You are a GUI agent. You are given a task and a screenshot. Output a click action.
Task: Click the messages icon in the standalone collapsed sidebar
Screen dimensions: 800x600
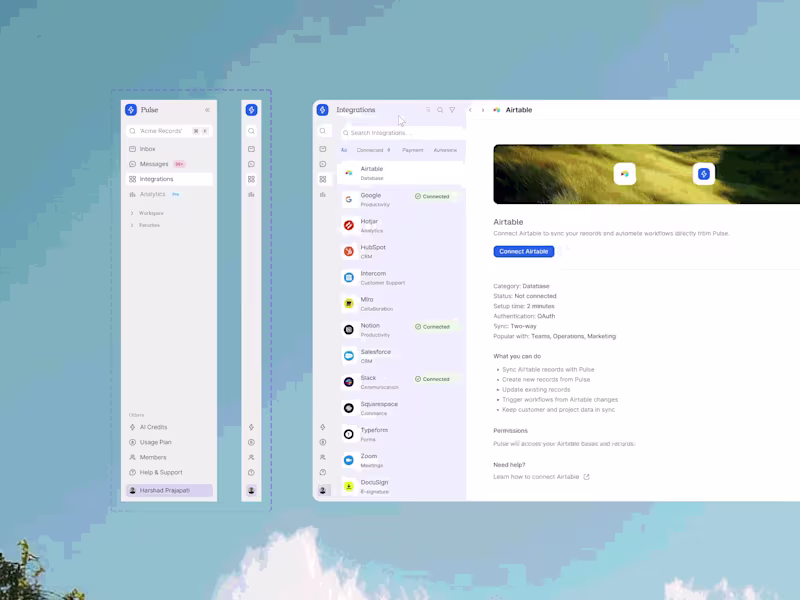(251, 164)
